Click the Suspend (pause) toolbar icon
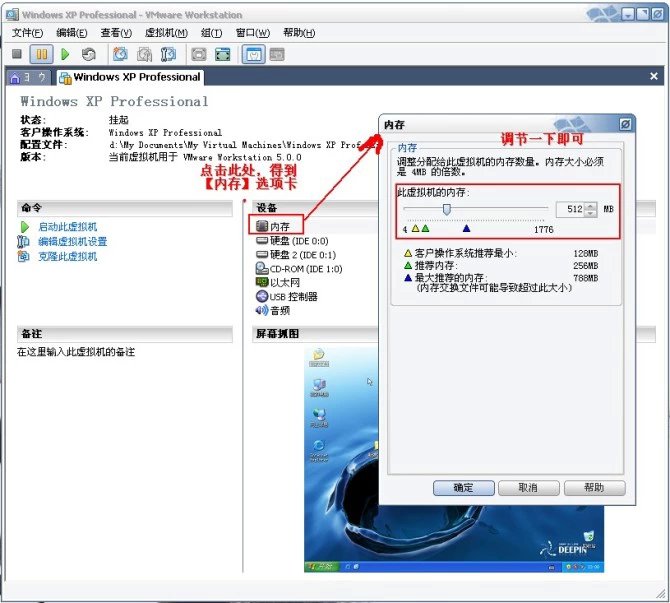Viewport: 670px width, 603px height. 41,54
